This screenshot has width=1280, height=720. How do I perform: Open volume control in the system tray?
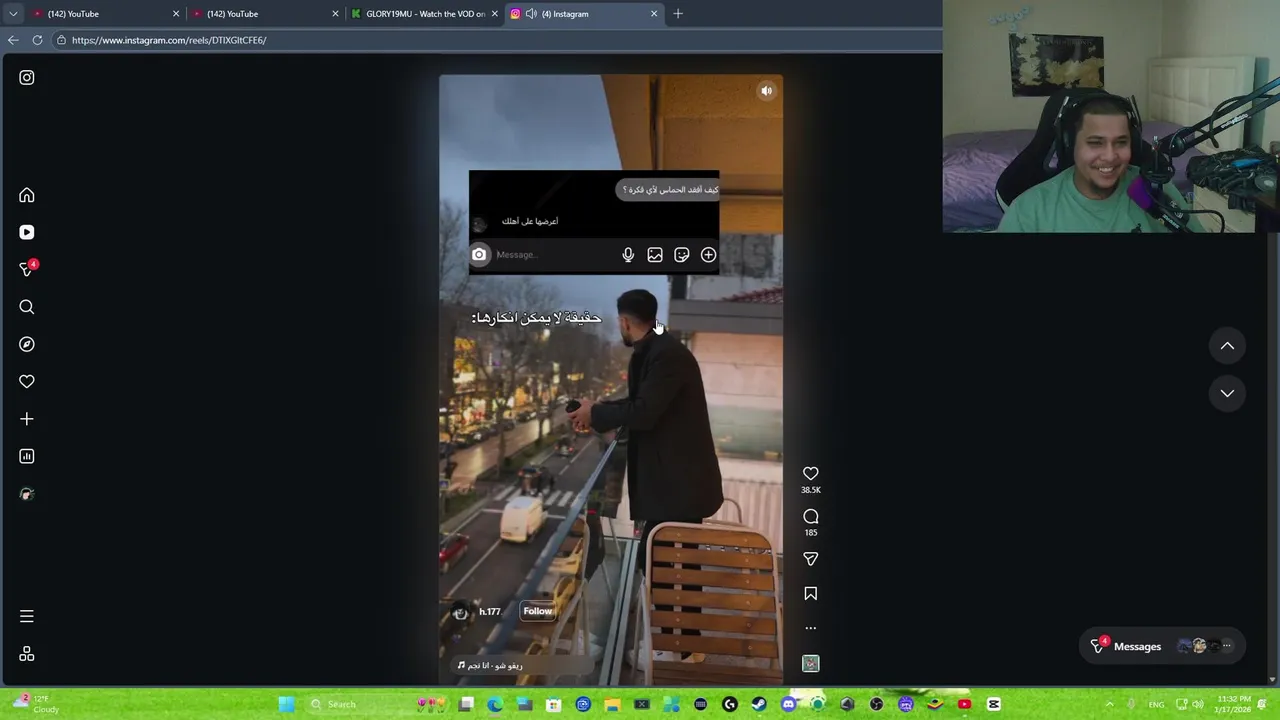1197,704
